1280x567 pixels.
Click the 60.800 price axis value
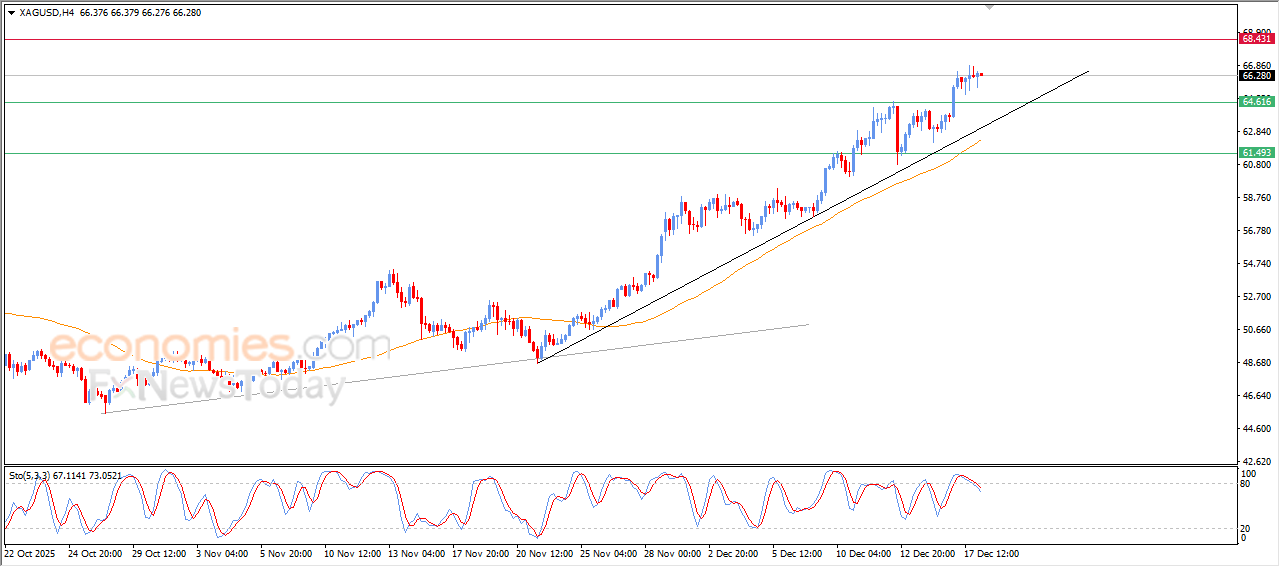pos(1256,164)
